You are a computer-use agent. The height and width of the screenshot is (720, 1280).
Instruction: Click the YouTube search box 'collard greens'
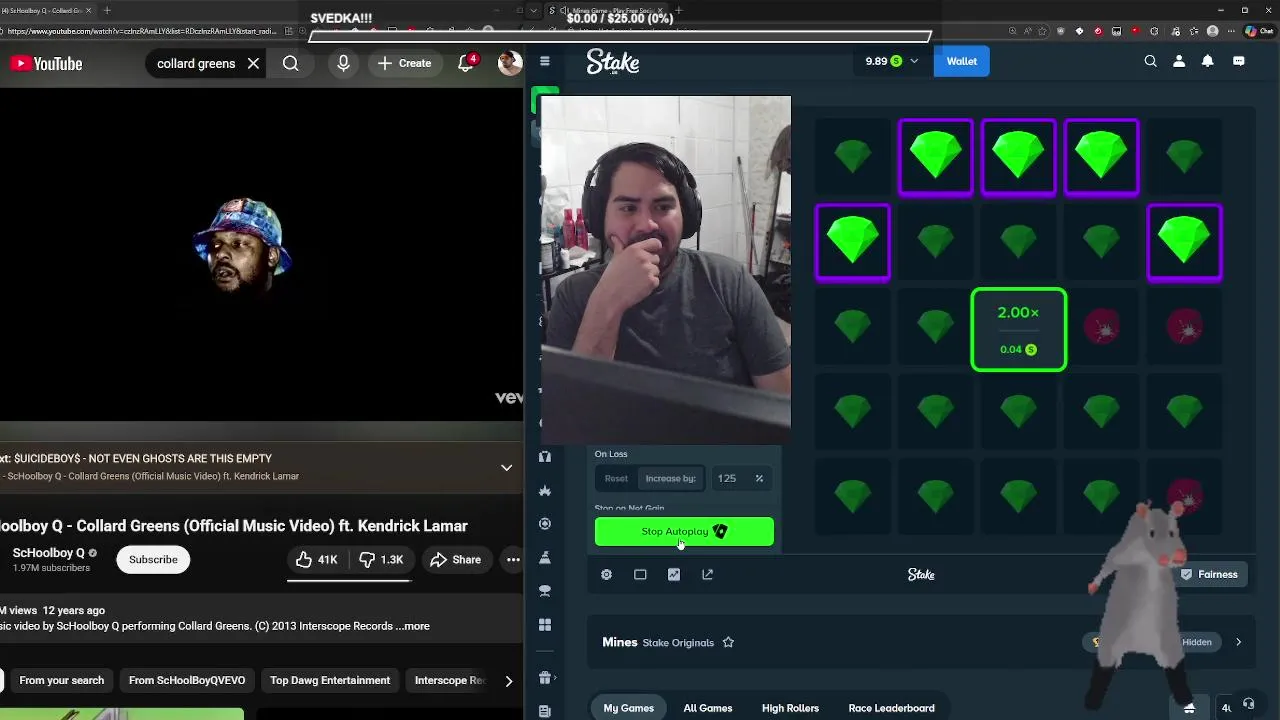[x=196, y=63]
